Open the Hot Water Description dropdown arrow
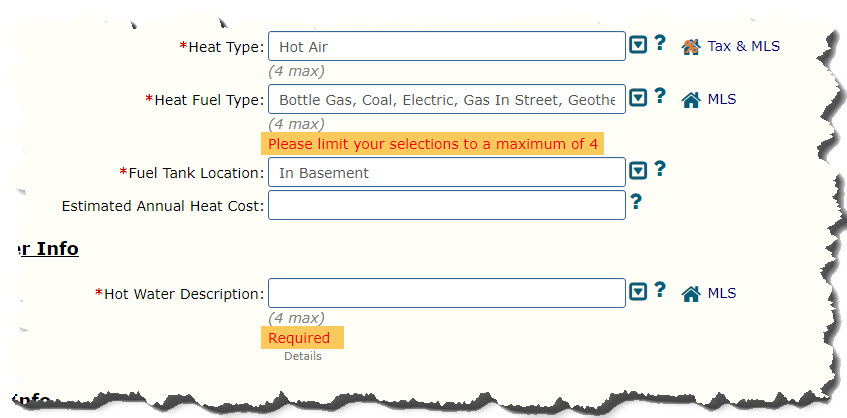Viewport: 847px width, 418px height. pyautogui.click(x=638, y=292)
